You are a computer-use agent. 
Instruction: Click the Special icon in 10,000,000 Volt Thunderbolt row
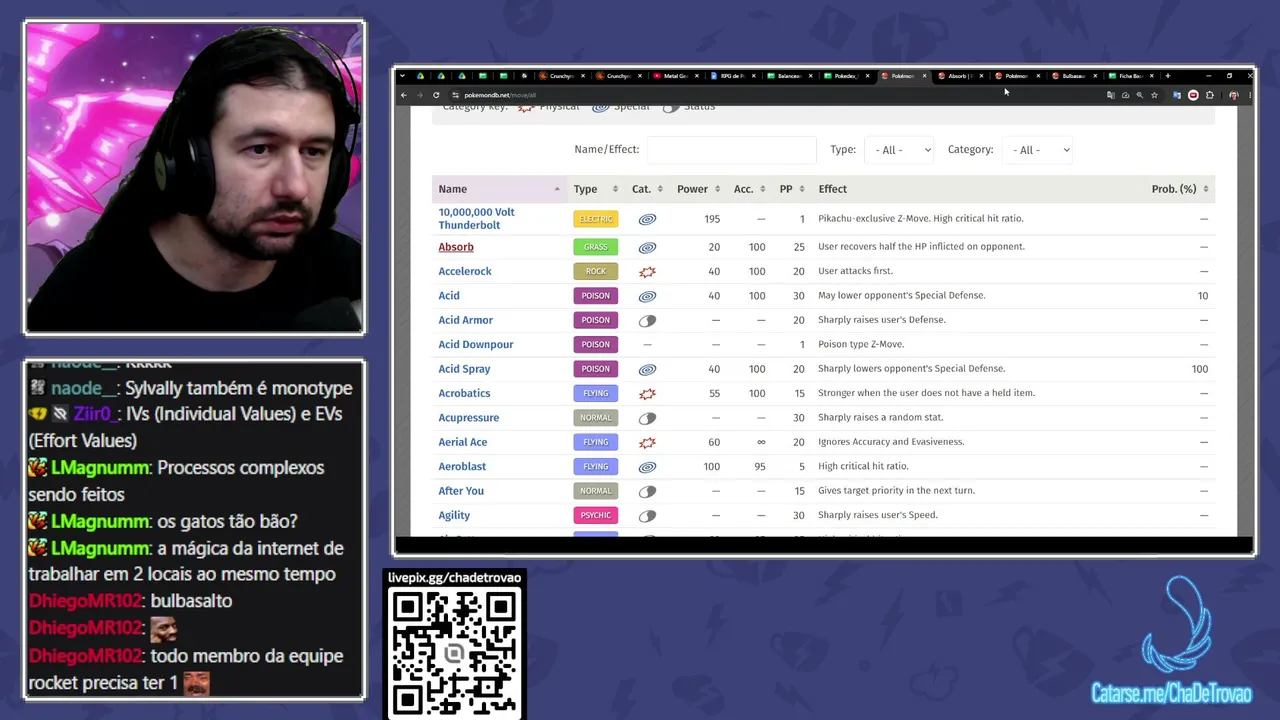647,219
